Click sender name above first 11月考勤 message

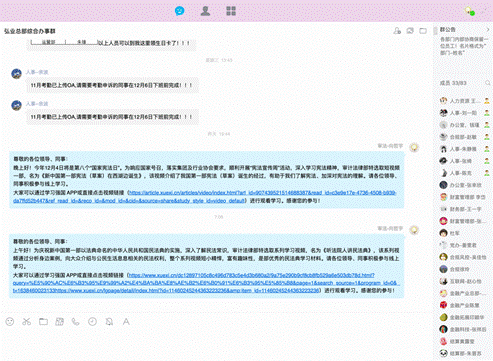37,72
